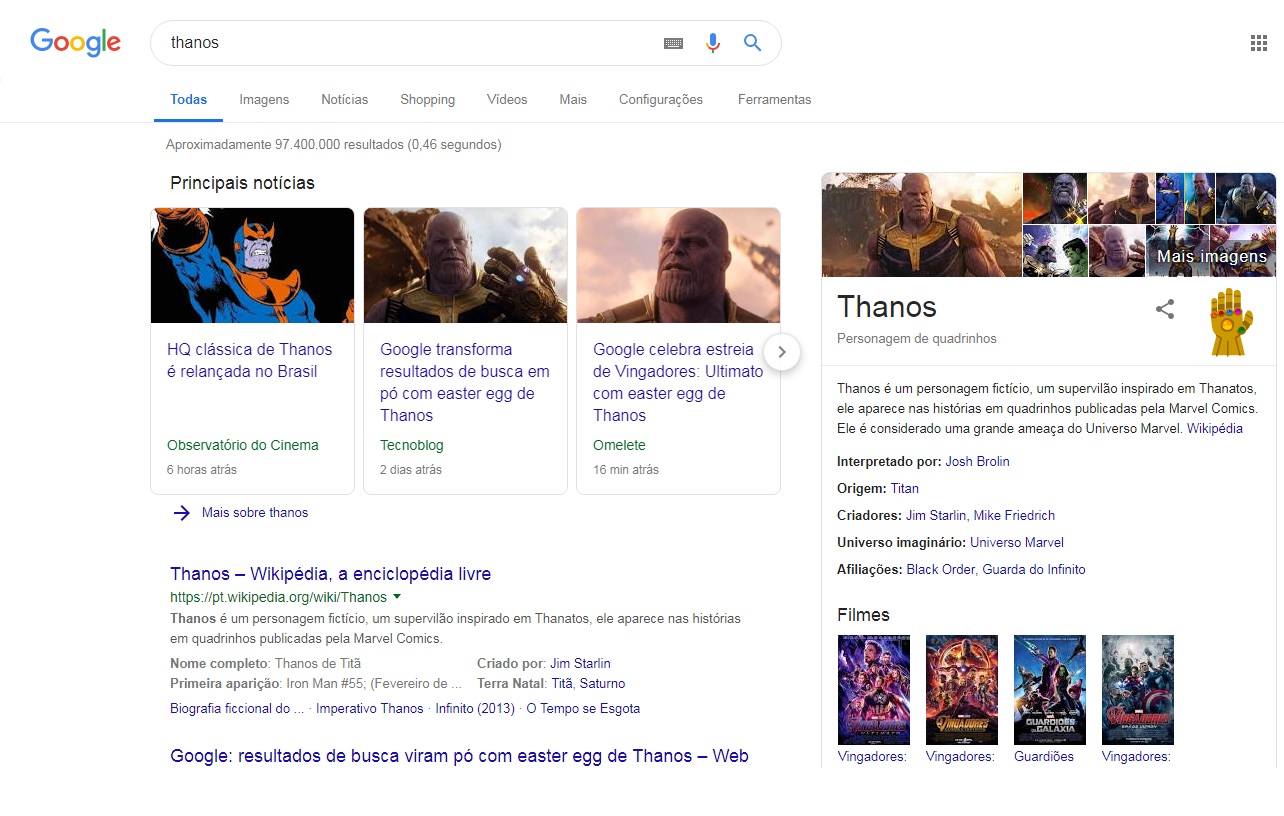1284x816 pixels.
Task: Click the Mike Friedrich link
Action: pos(1014,516)
